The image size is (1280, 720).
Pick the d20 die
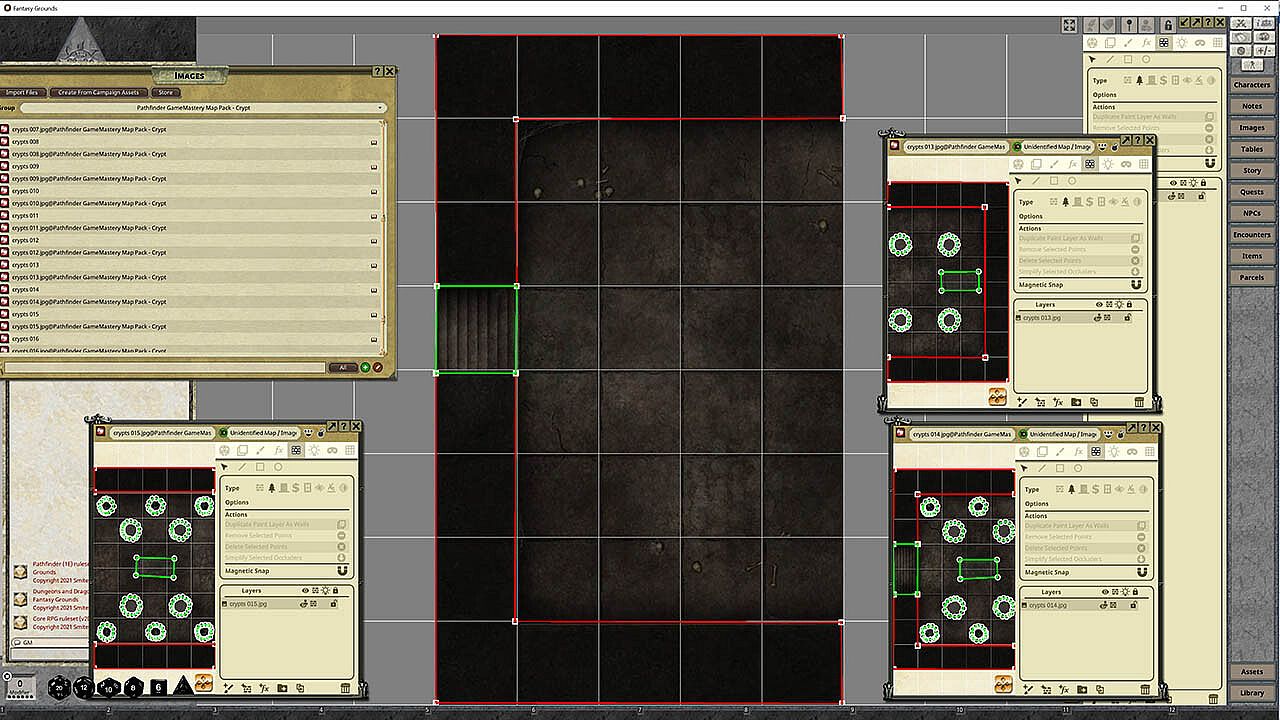click(60, 687)
